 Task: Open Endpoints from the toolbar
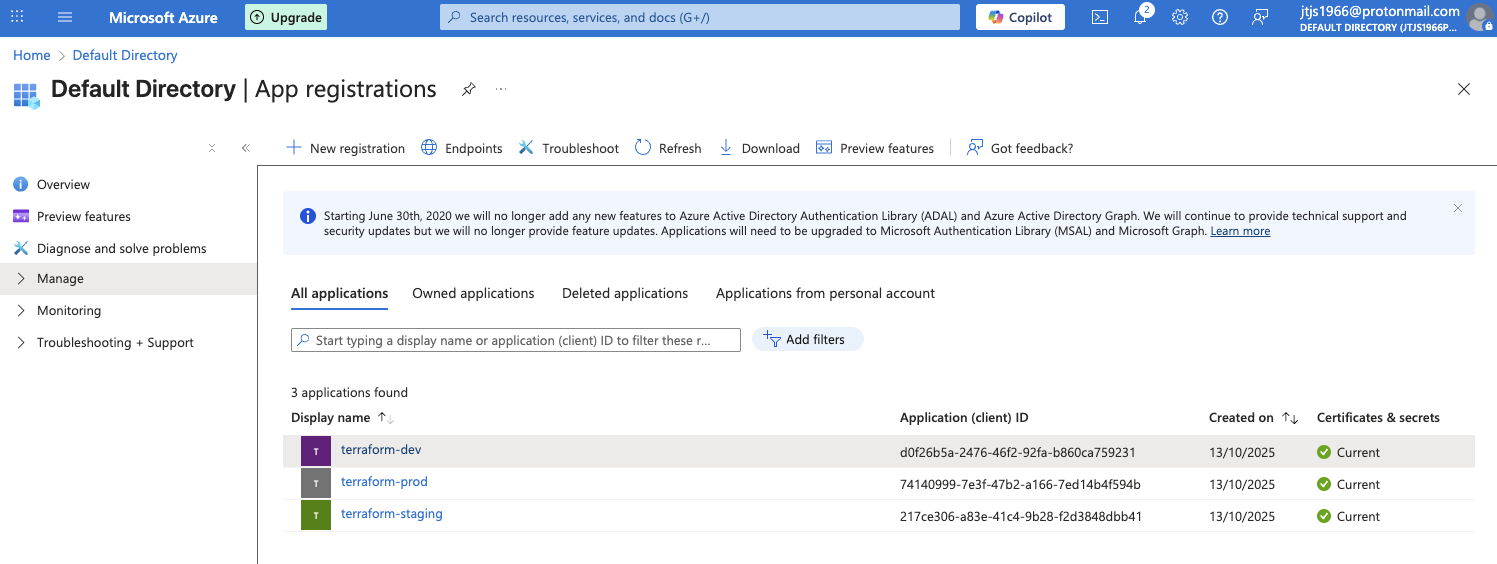[x=461, y=148]
